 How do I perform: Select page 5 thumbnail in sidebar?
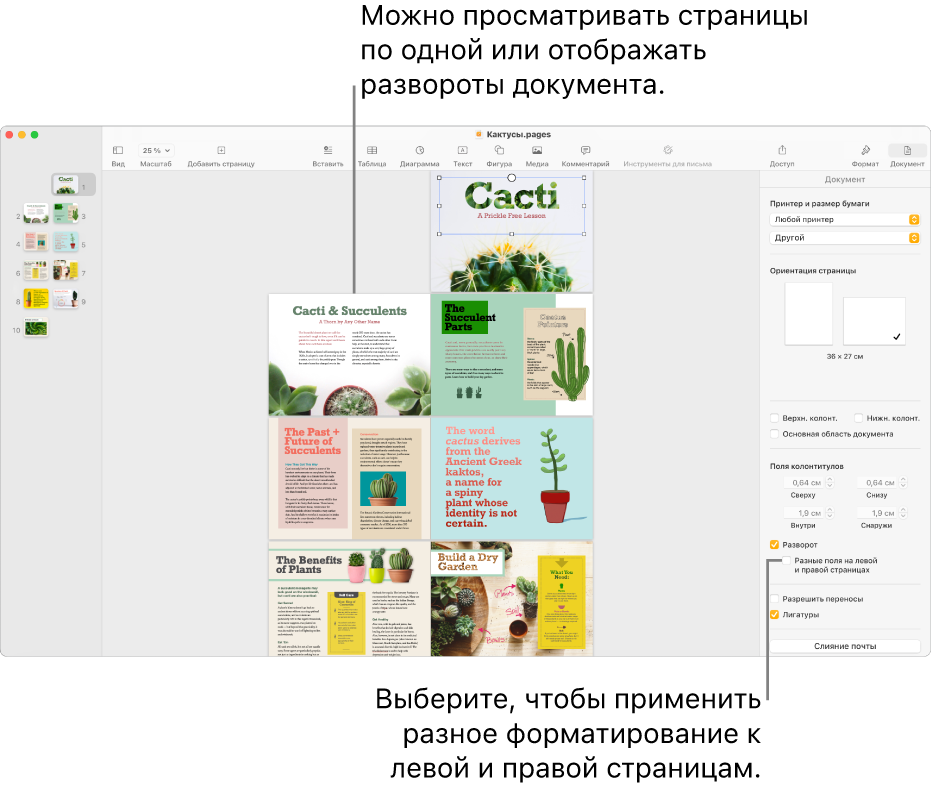(x=65, y=242)
